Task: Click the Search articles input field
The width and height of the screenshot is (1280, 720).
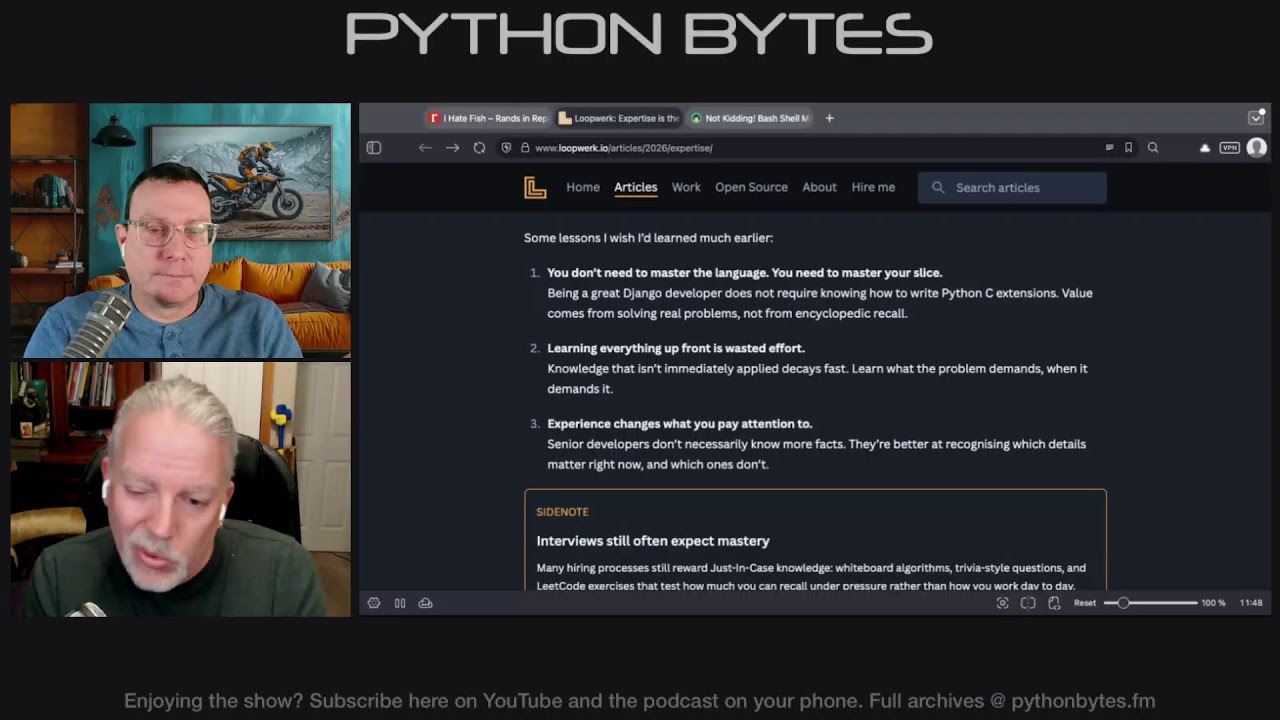Action: 1012,187
